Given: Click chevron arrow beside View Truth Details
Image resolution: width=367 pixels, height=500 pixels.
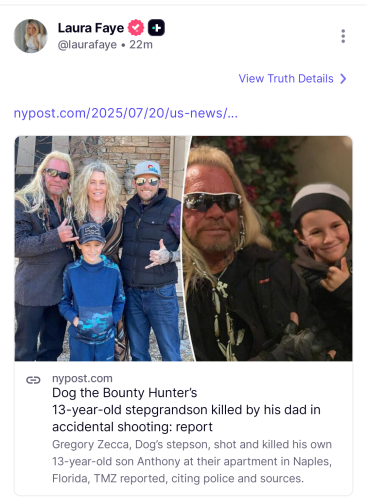Looking at the screenshot, I should click(343, 79).
